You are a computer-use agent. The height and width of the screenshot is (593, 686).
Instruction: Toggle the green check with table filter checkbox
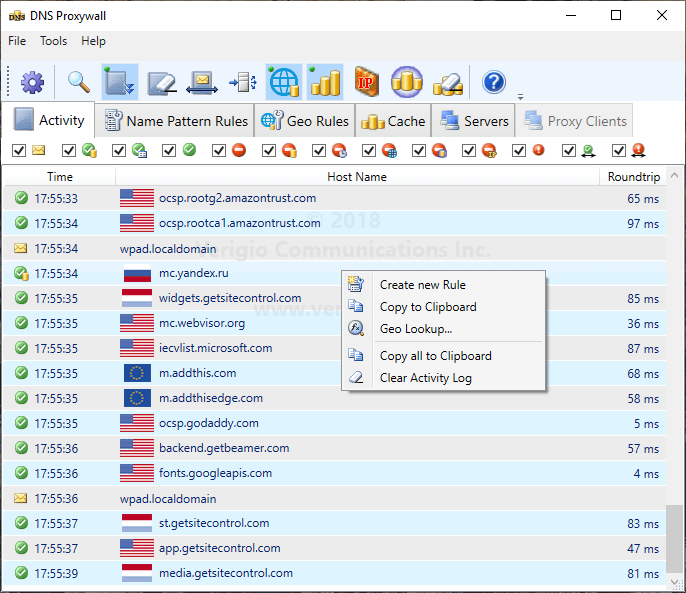(119, 151)
